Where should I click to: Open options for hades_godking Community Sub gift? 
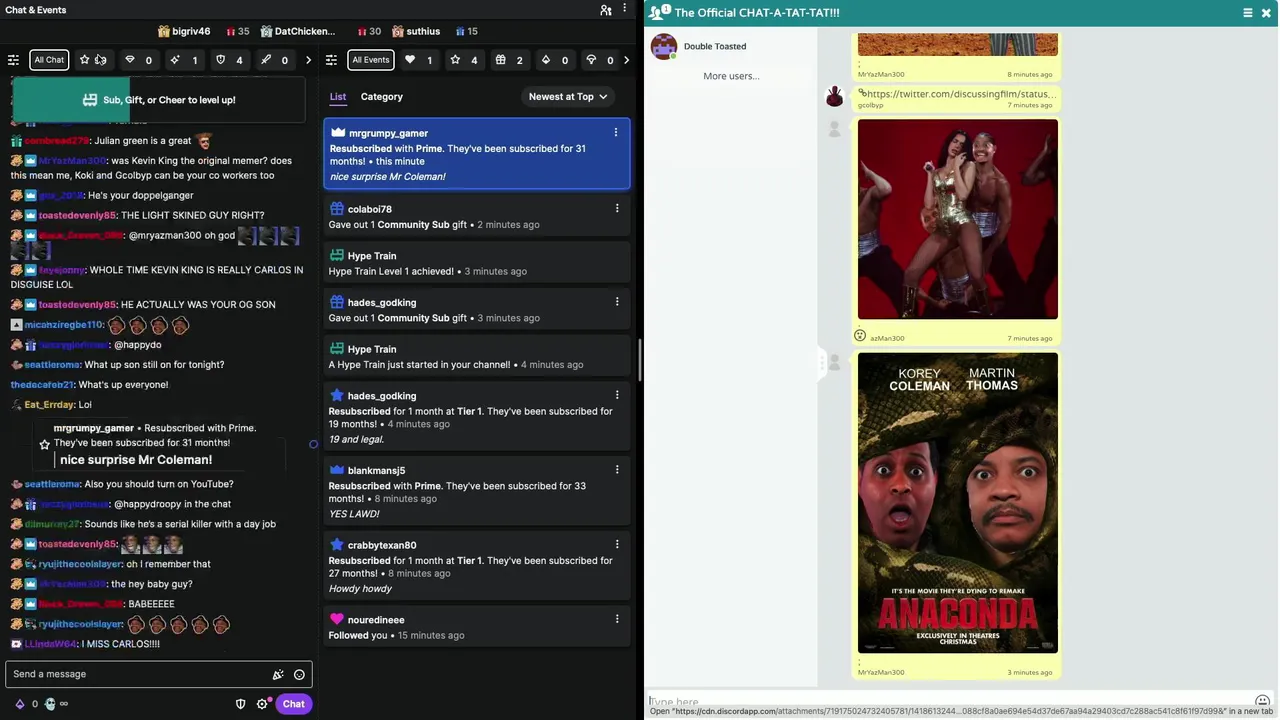point(617,301)
